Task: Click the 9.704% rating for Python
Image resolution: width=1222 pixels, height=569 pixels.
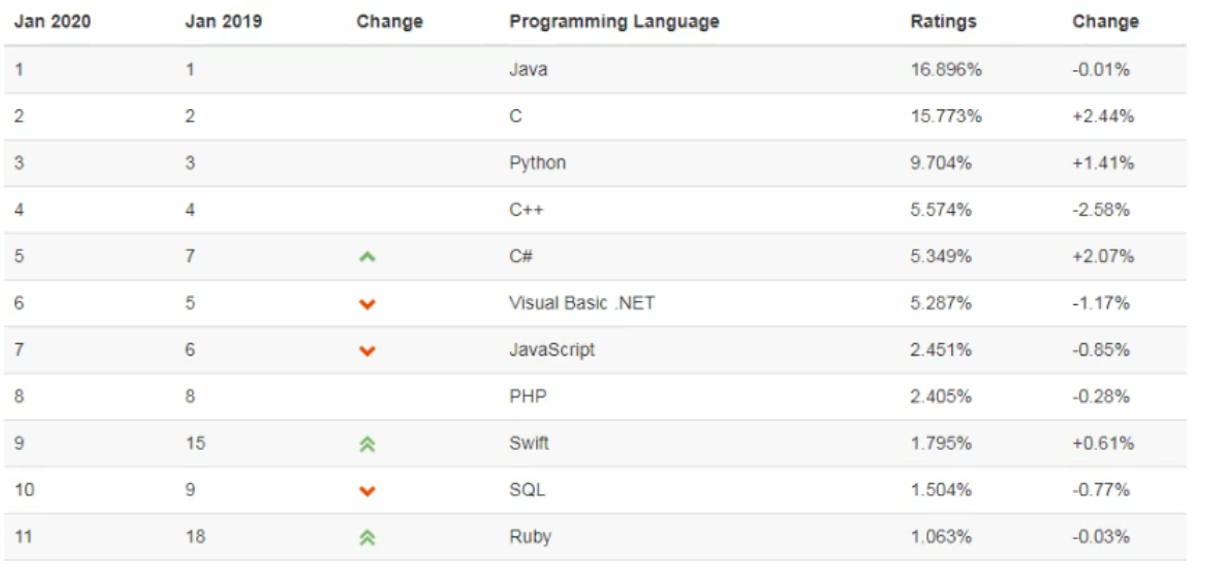Action: click(x=940, y=163)
